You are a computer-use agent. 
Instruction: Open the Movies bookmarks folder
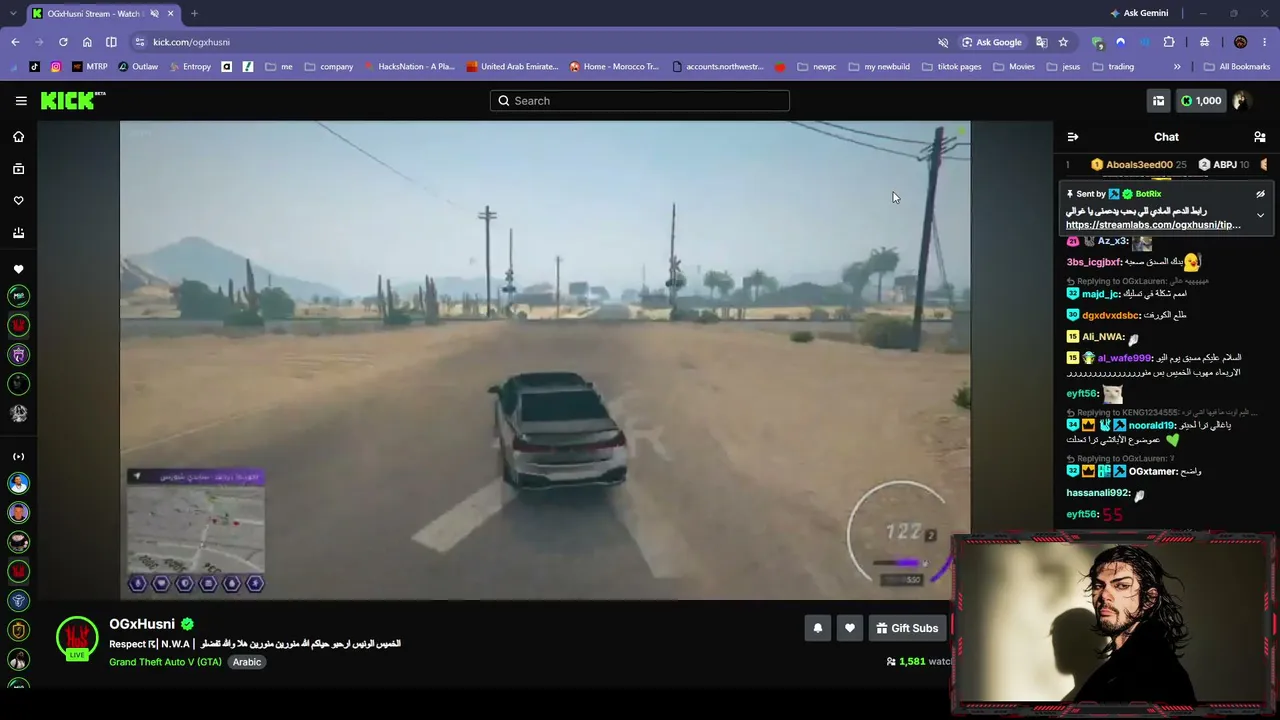(1014, 67)
